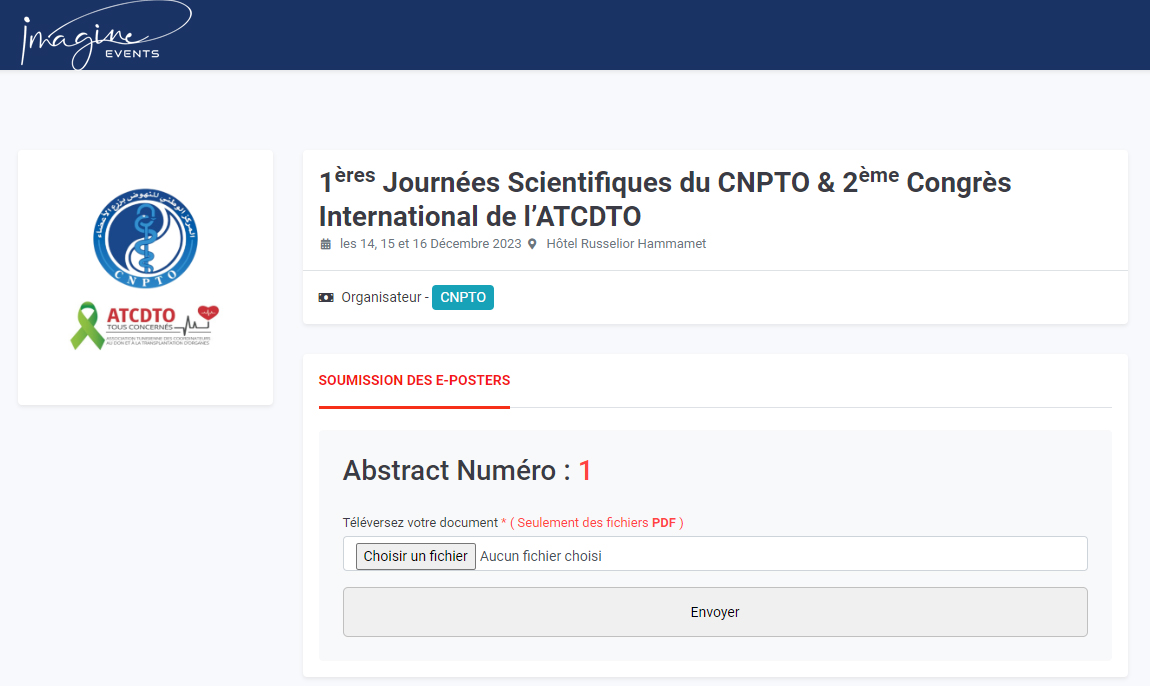Submit with the Envoyer button
This screenshot has width=1150, height=686.
coord(715,612)
